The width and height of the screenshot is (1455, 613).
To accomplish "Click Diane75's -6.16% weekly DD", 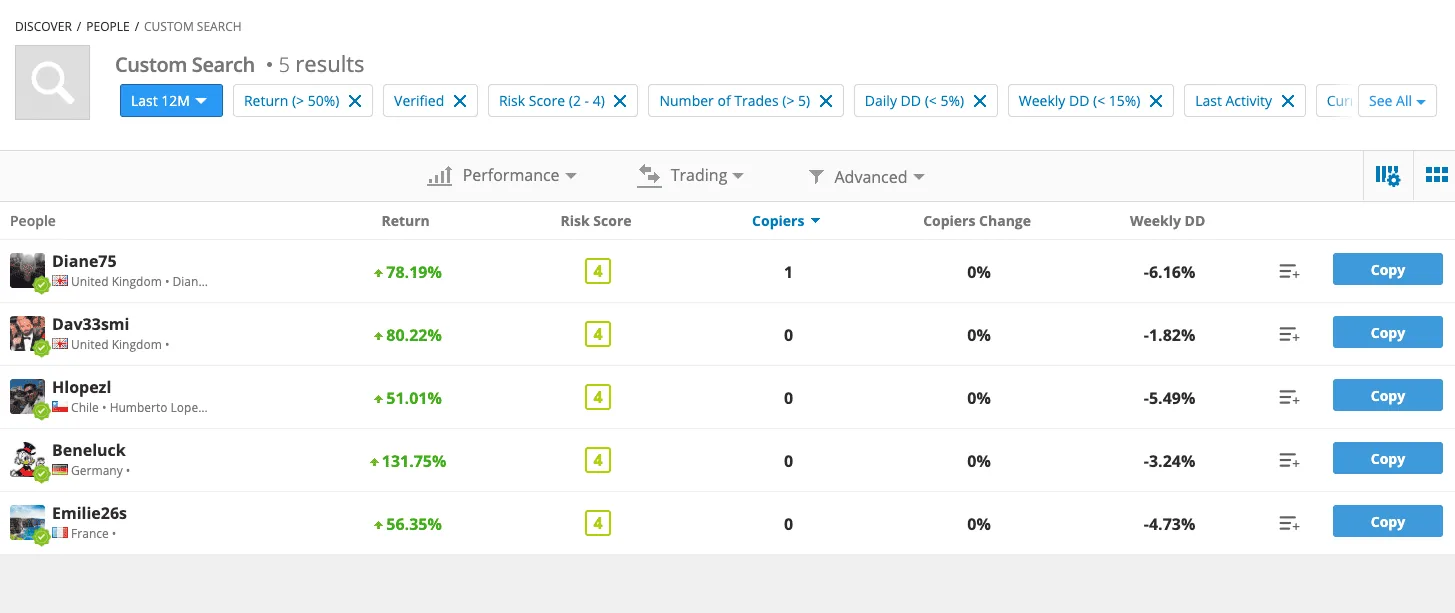I will (x=1169, y=272).
